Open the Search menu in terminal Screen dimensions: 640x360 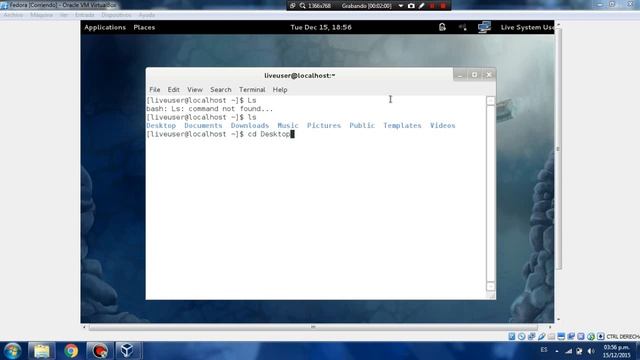point(221,89)
